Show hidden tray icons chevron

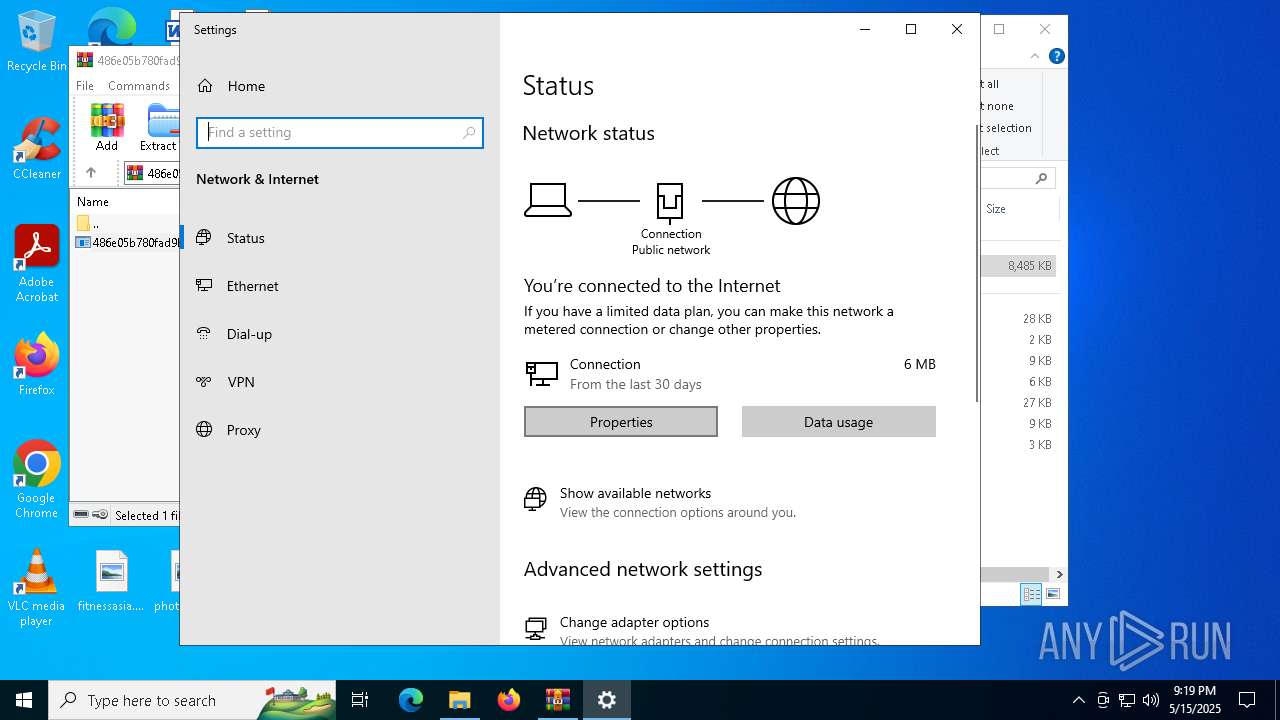click(x=1078, y=700)
